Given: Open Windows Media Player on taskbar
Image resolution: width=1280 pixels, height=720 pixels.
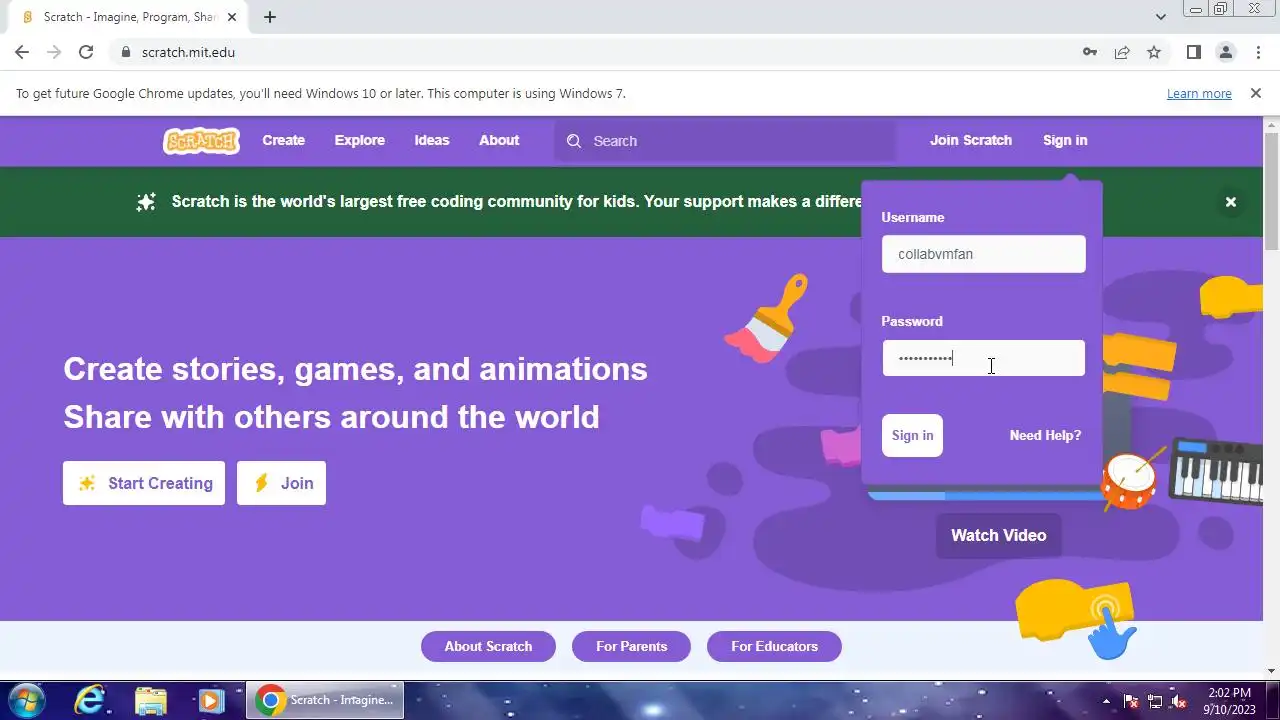Looking at the screenshot, I should [210, 700].
